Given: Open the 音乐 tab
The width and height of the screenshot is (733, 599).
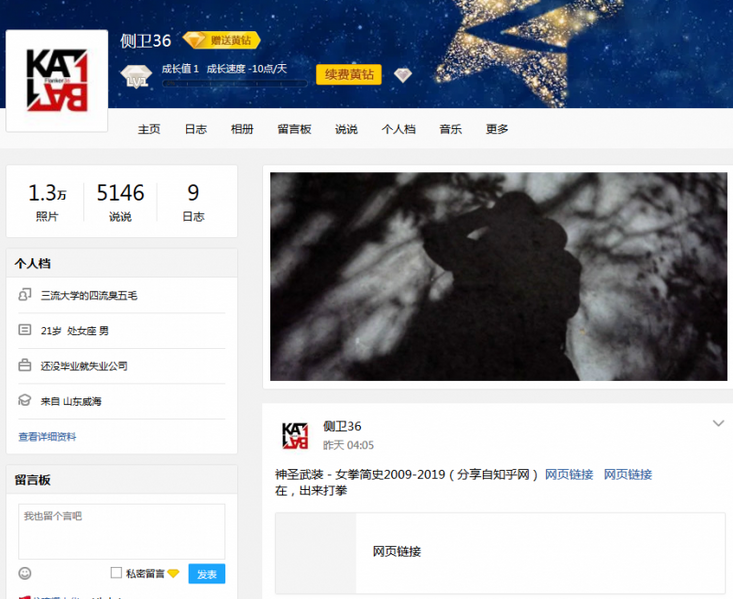Looking at the screenshot, I should pyautogui.click(x=451, y=129).
